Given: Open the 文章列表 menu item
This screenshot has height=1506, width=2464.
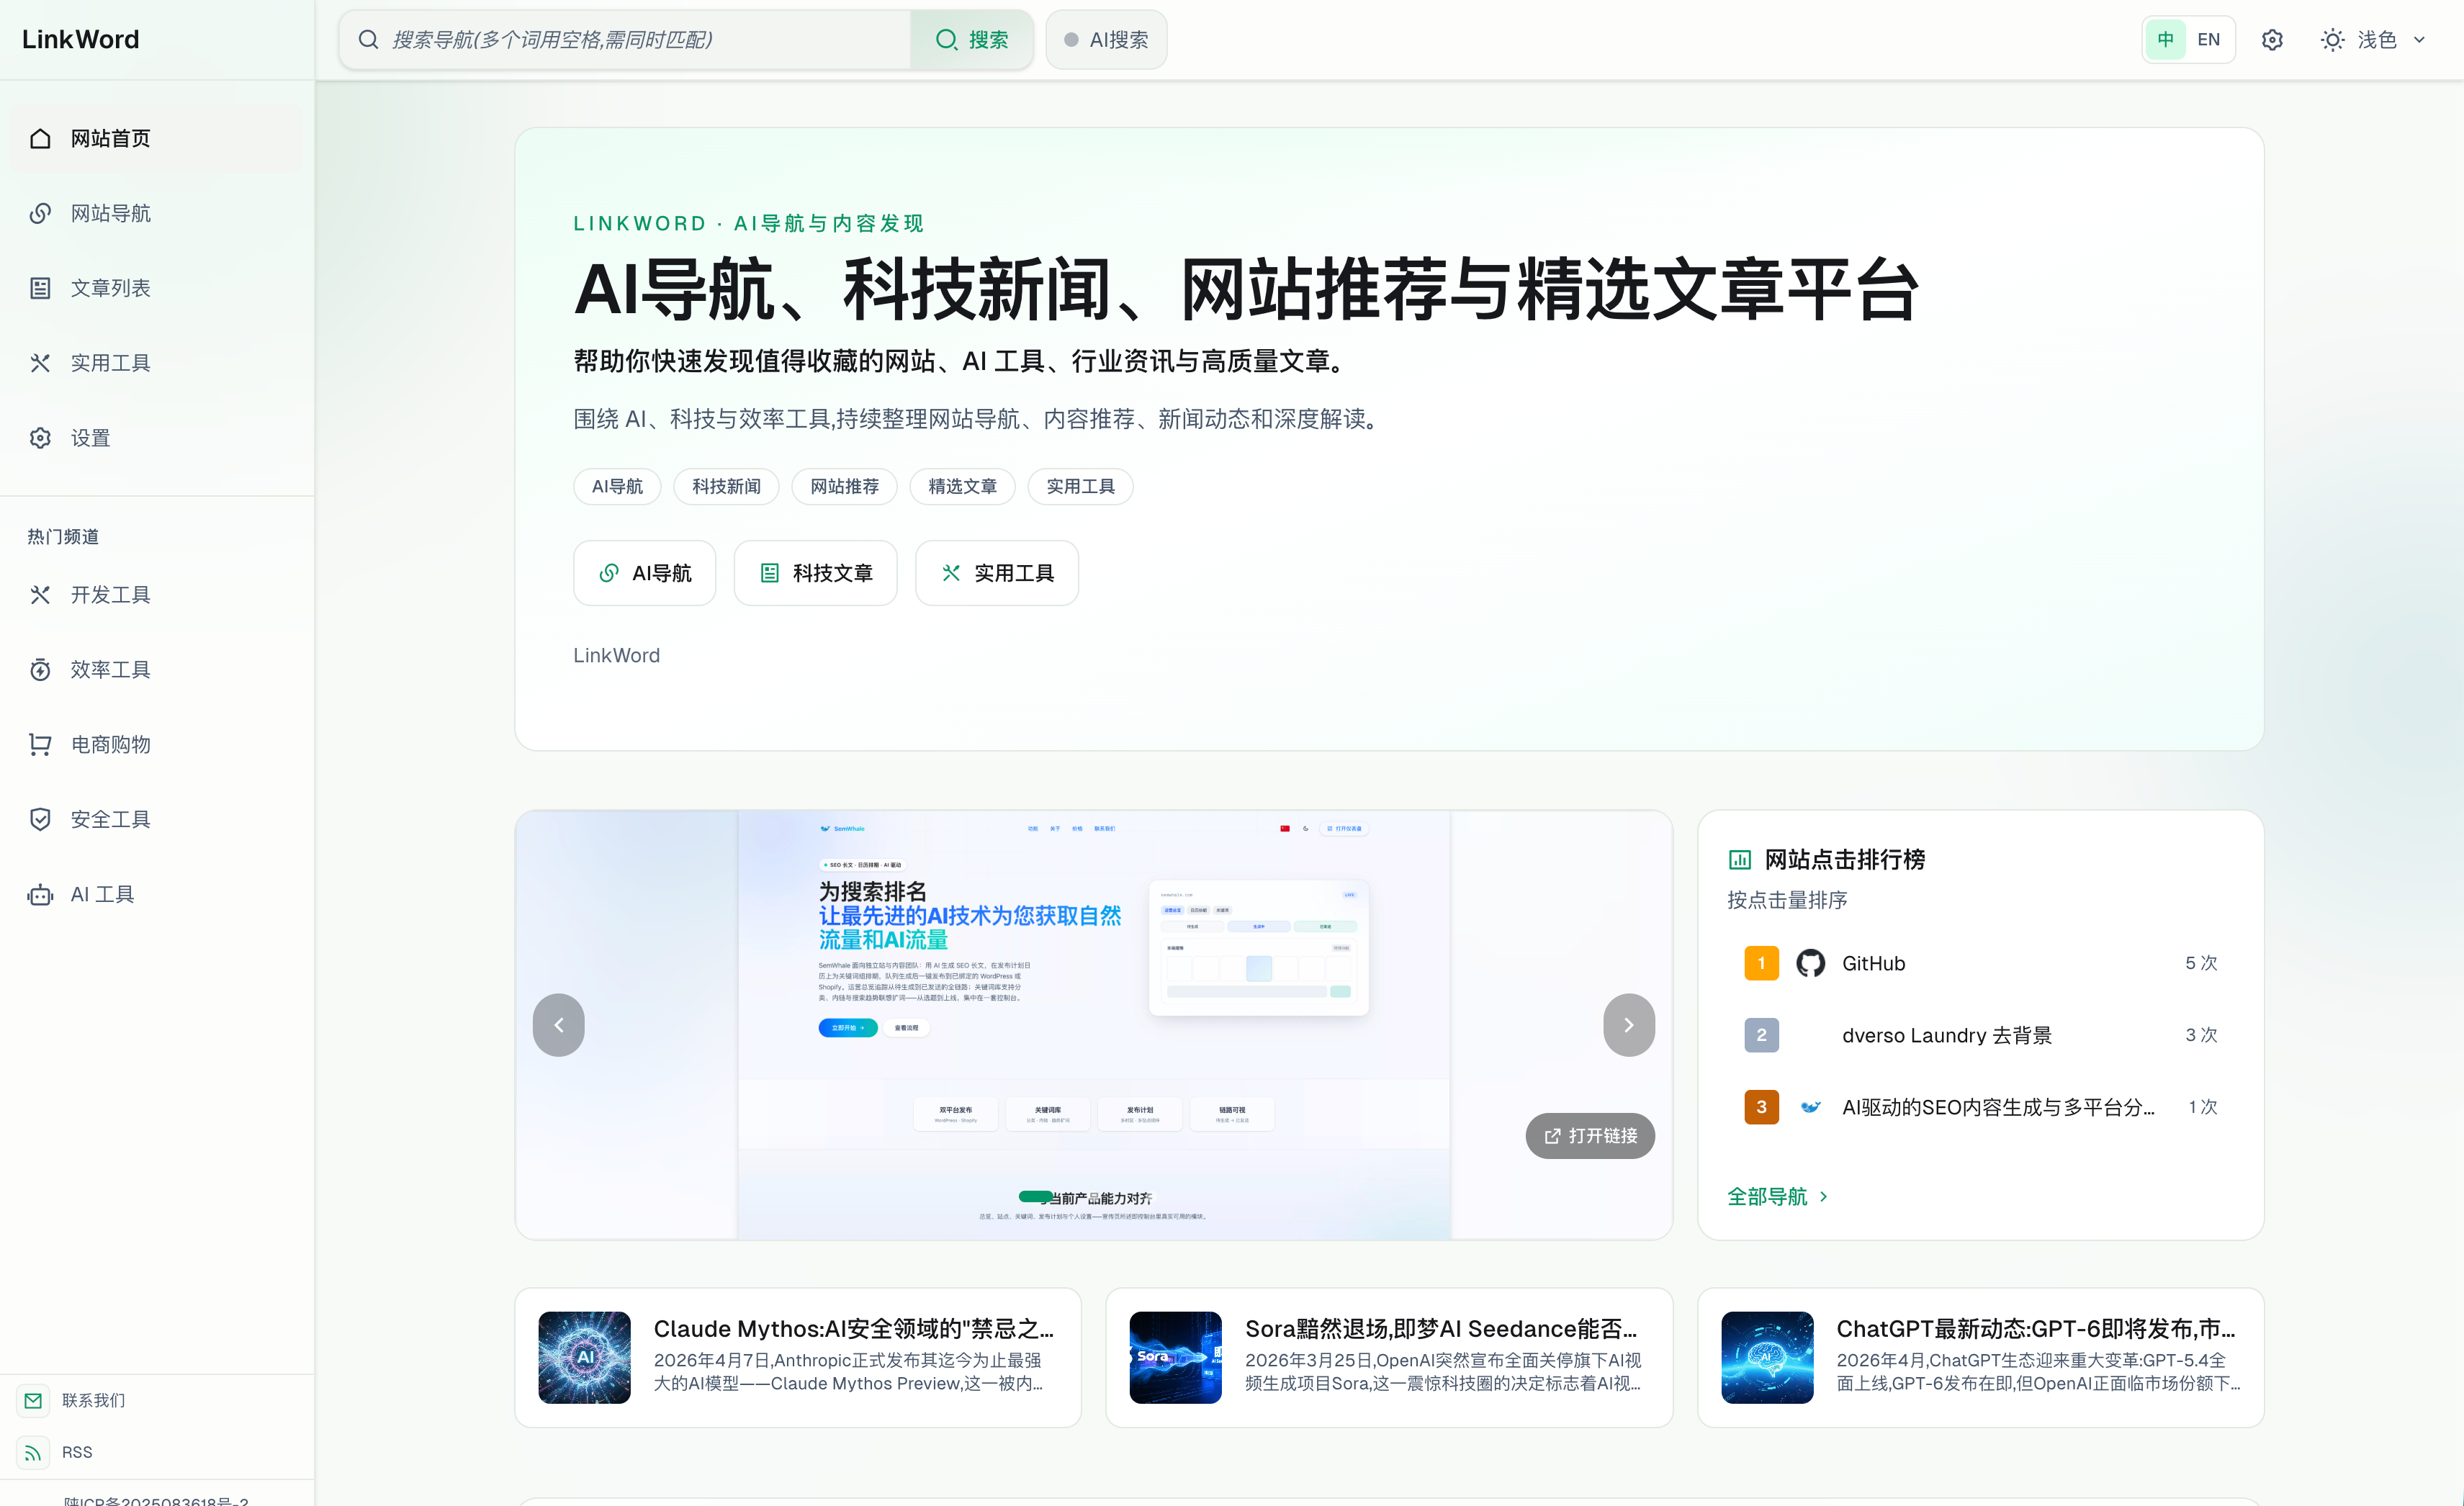Looking at the screenshot, I should pyautogui.click(x=157, y=288).
